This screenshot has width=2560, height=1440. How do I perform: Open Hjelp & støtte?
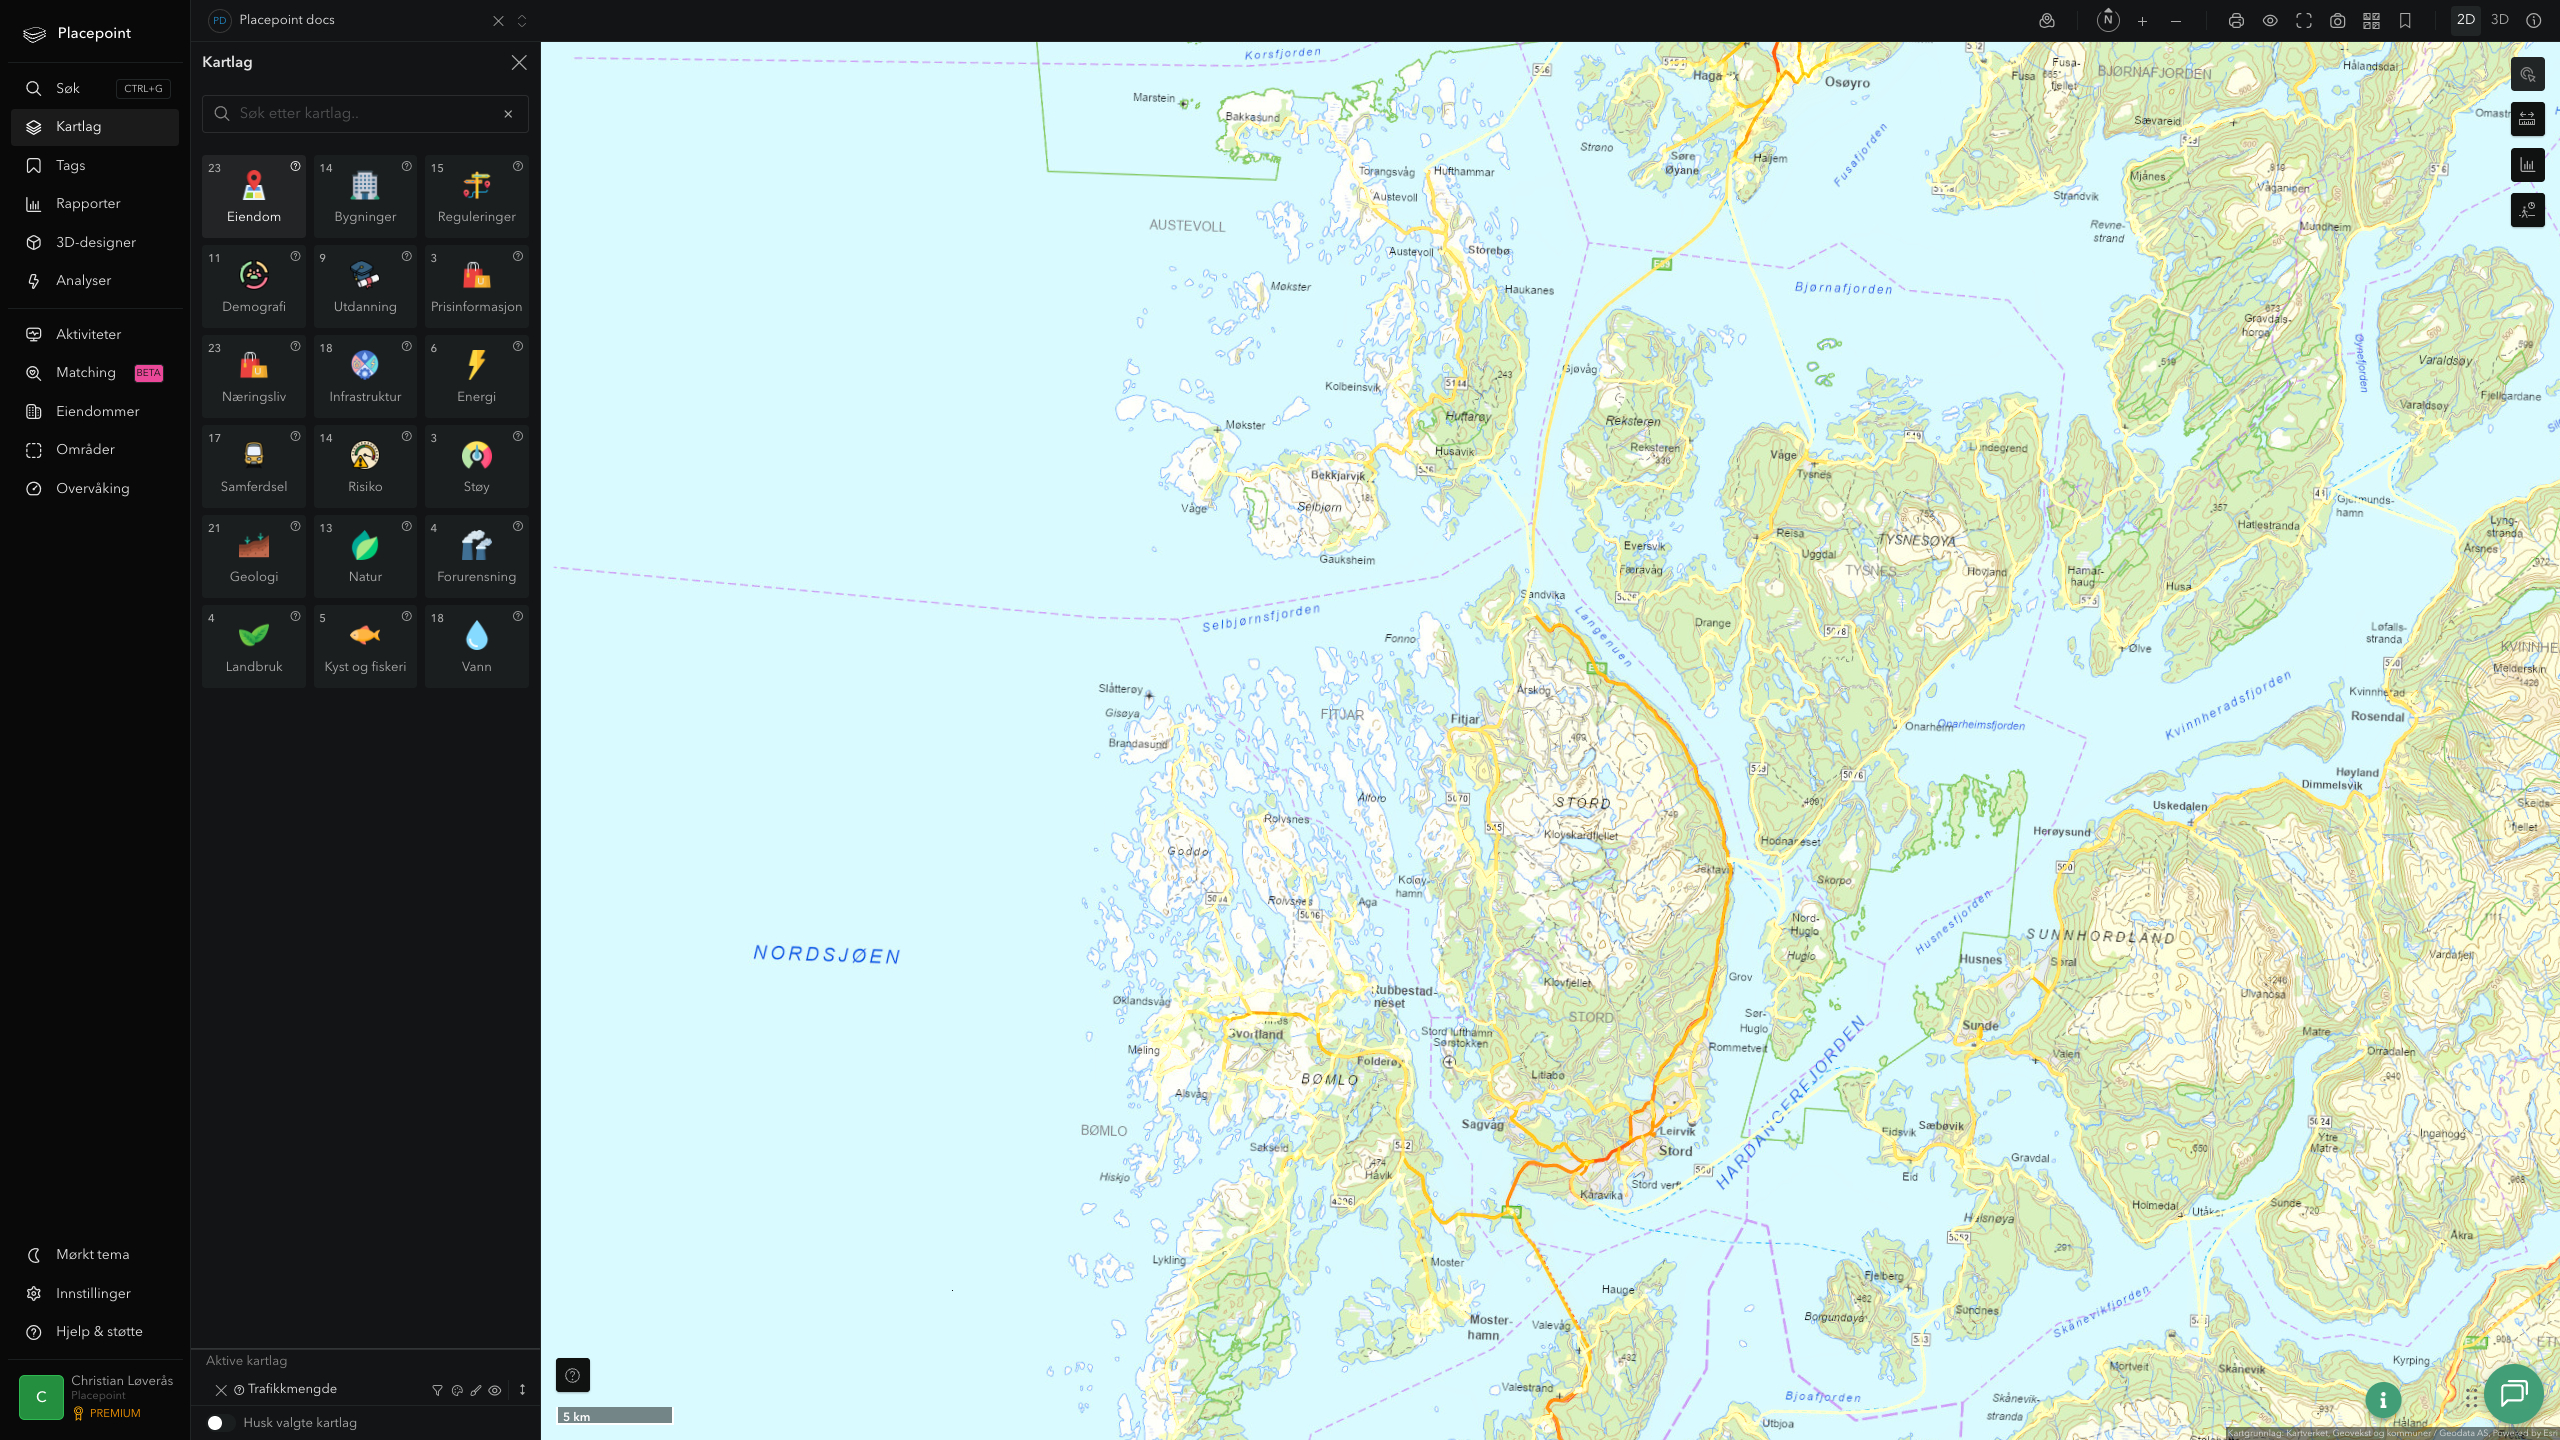pyautogui.click(x=95, y=1331)
